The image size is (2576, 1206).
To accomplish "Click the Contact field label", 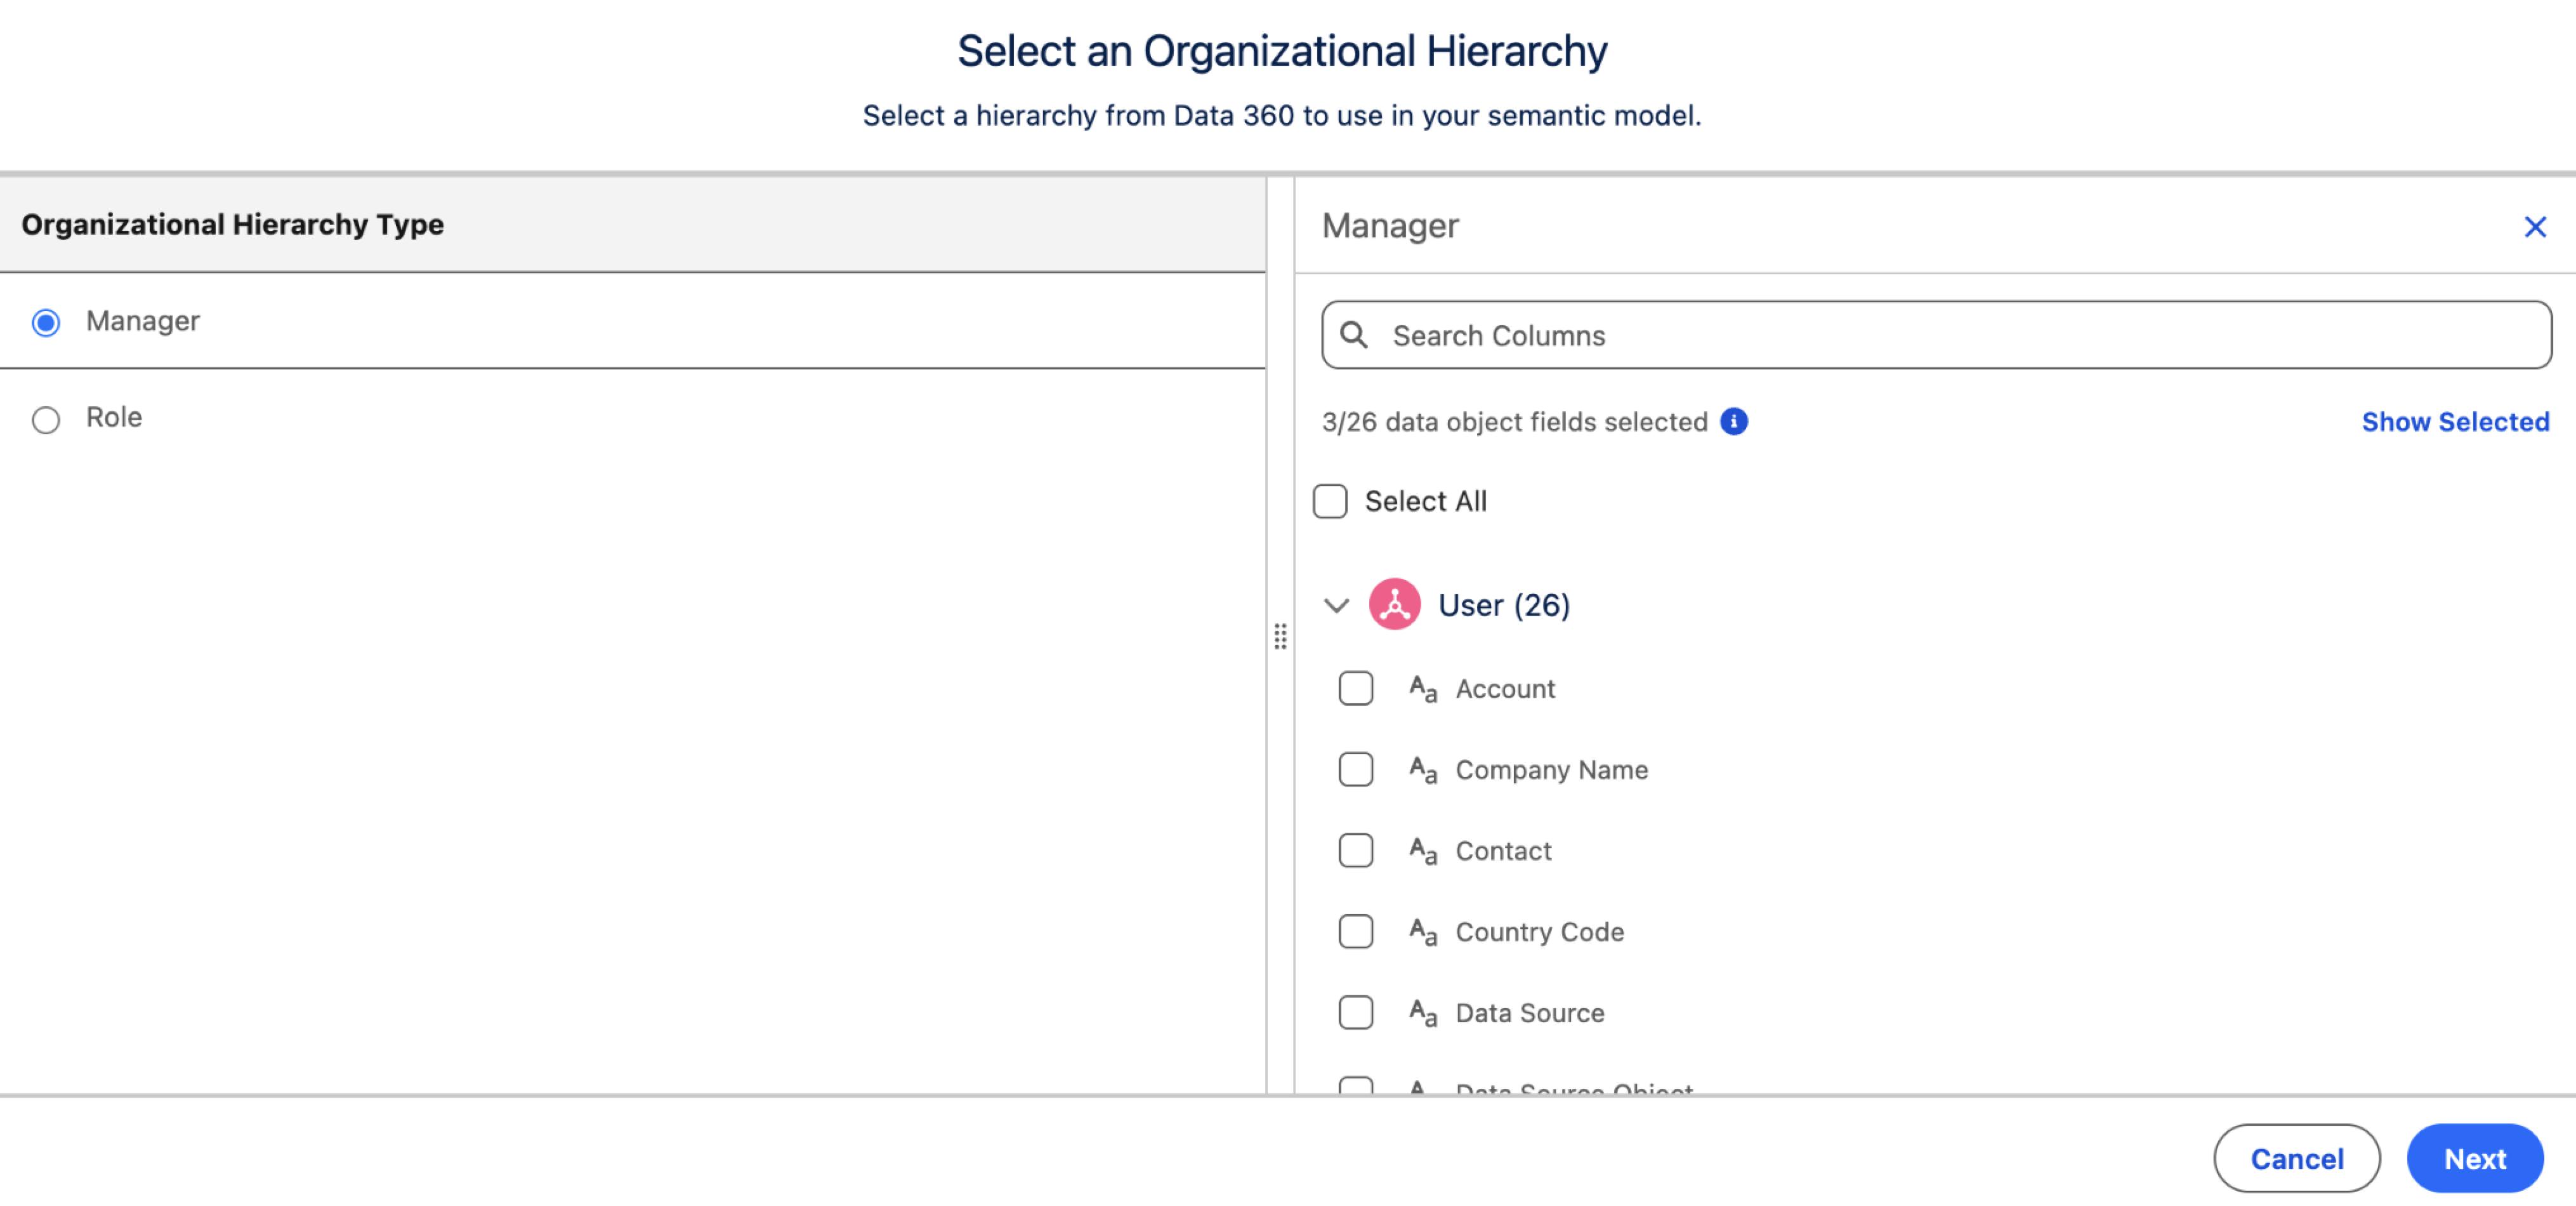I will 1503,851.
